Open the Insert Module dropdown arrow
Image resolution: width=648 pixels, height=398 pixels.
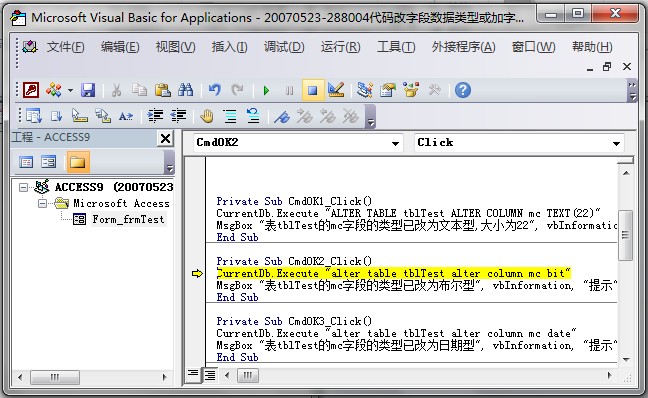tap(70, 90)
